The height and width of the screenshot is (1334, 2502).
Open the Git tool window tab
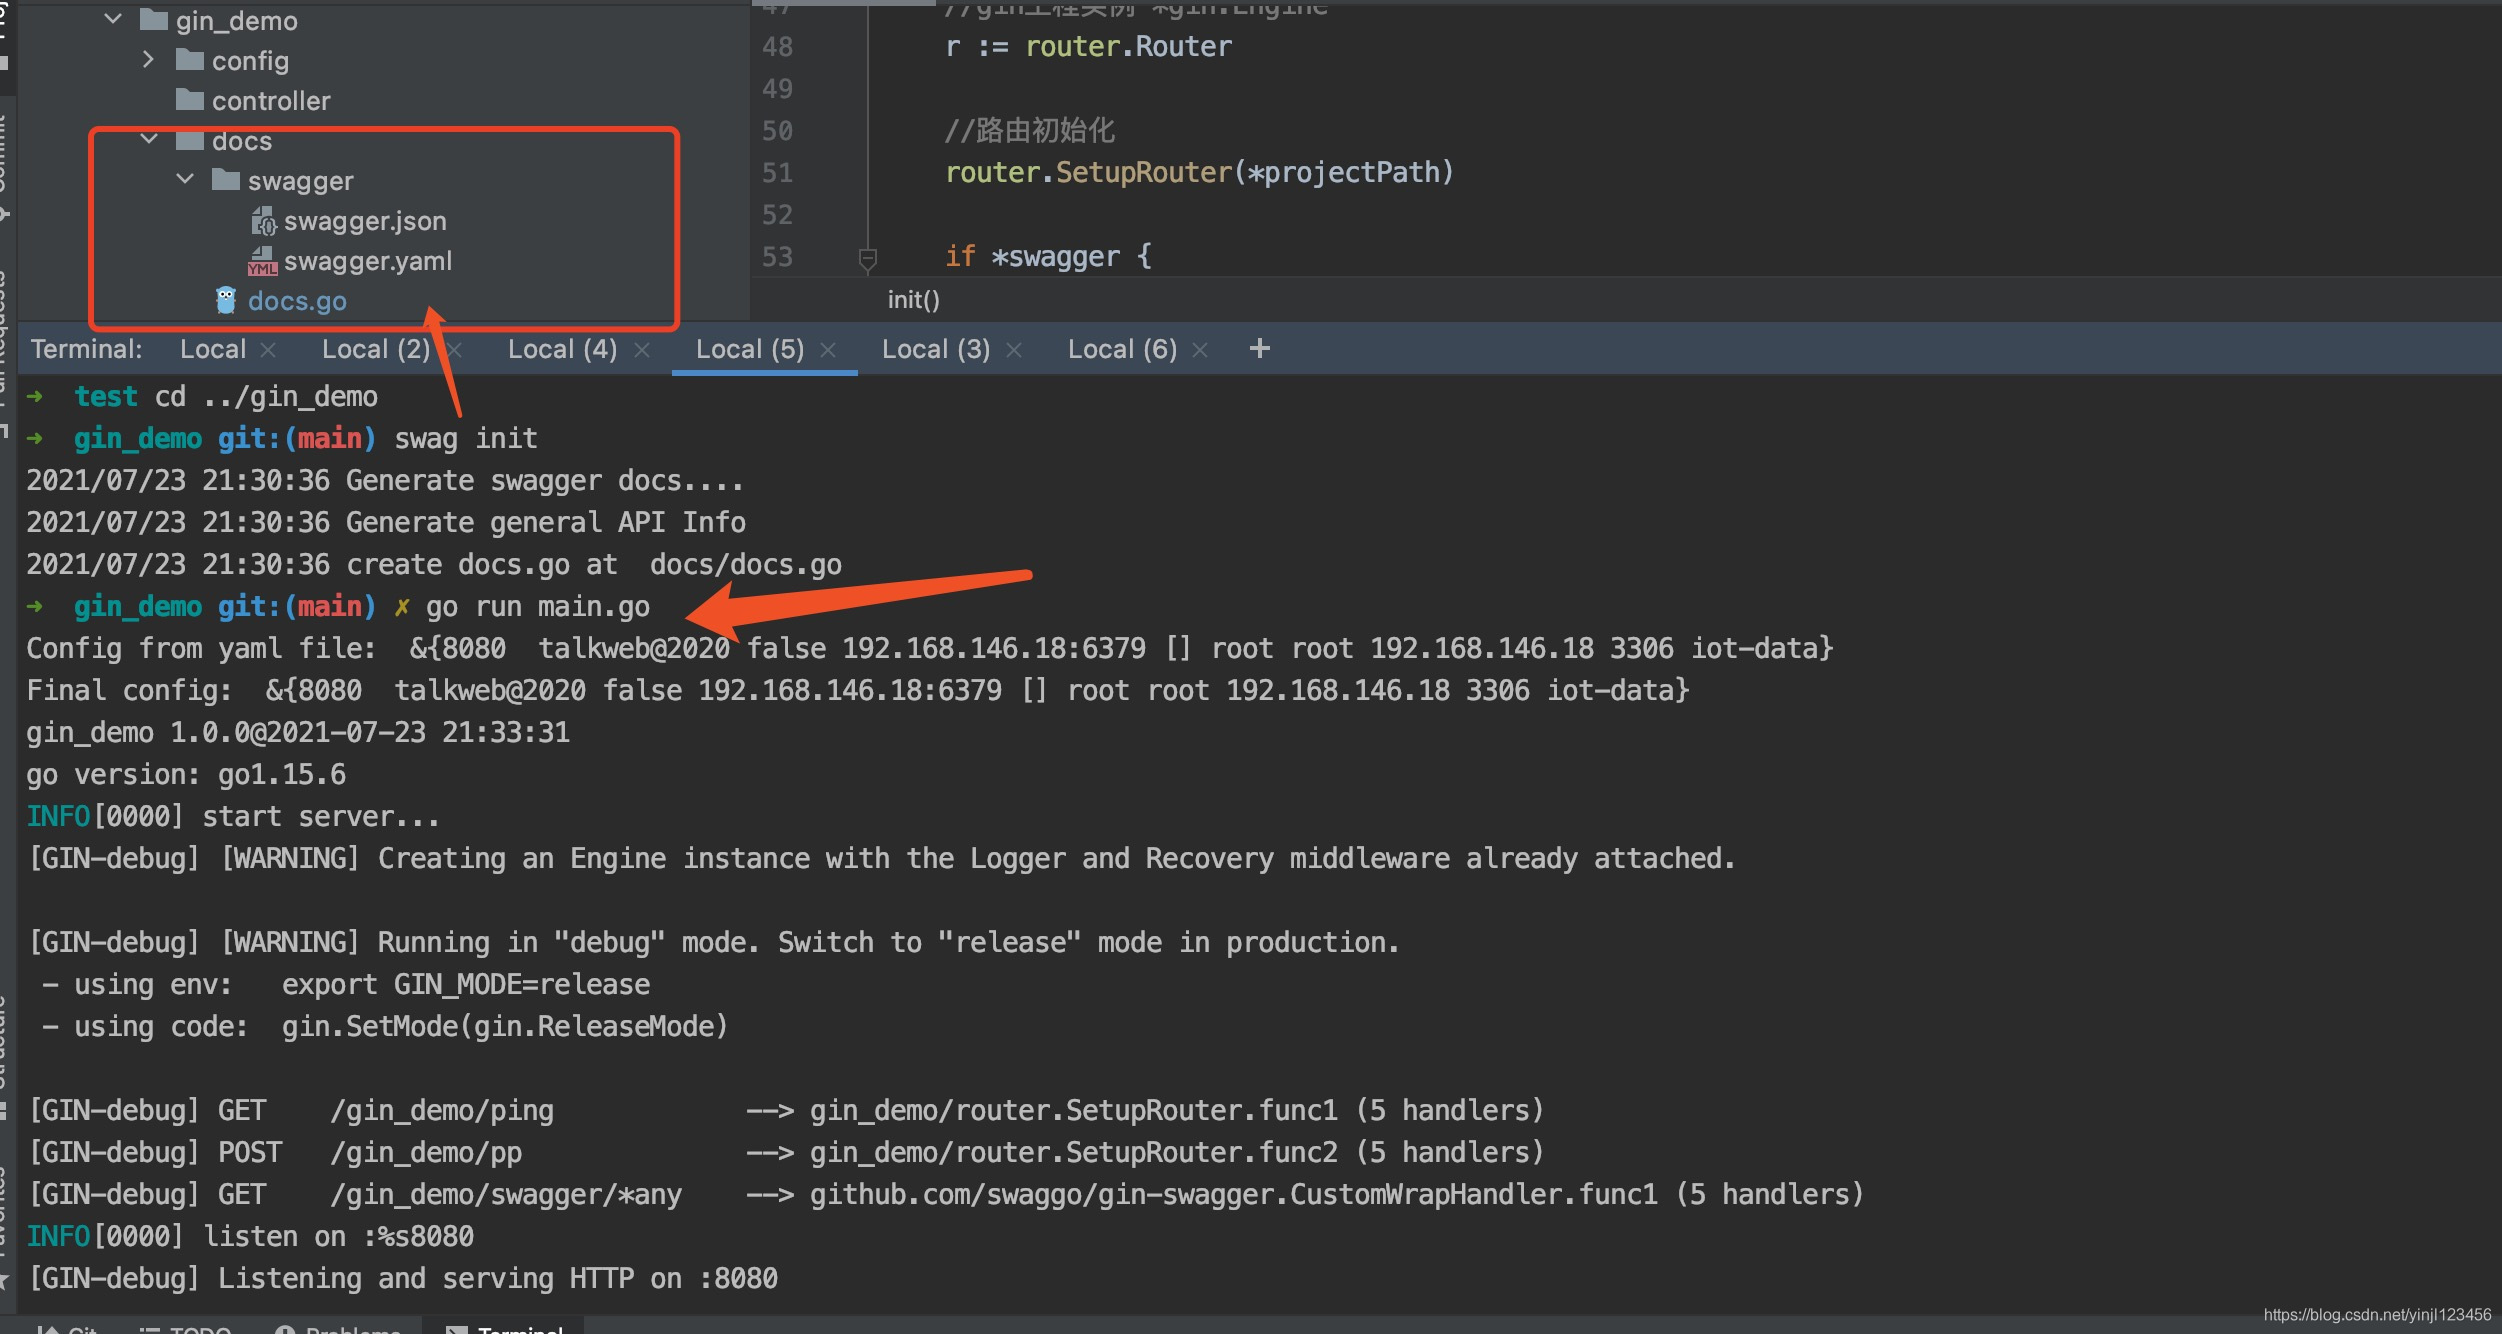pos(67,1328)
